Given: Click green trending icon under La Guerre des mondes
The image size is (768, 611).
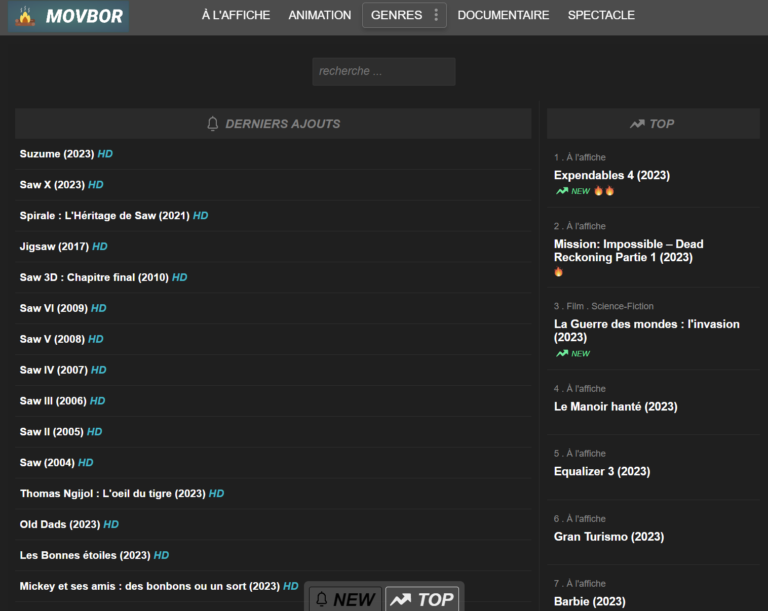Looking at the screenshot, I should [563, 354].
